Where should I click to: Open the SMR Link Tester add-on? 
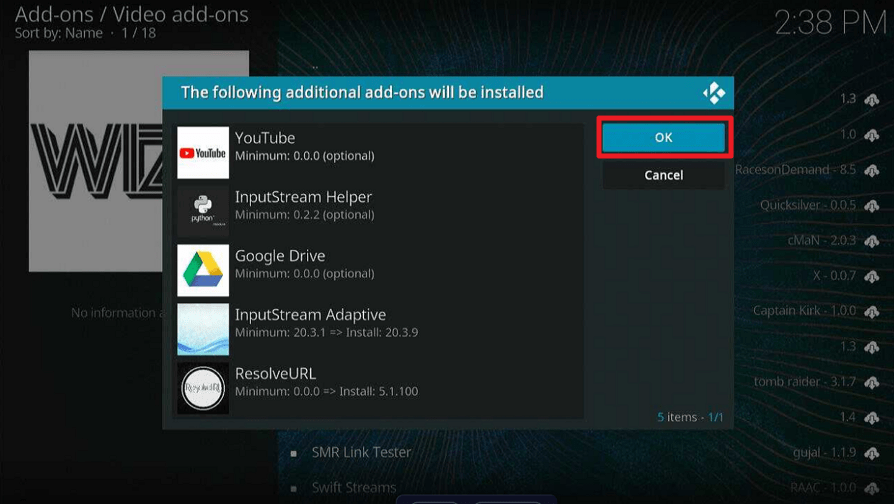point(361,453)
